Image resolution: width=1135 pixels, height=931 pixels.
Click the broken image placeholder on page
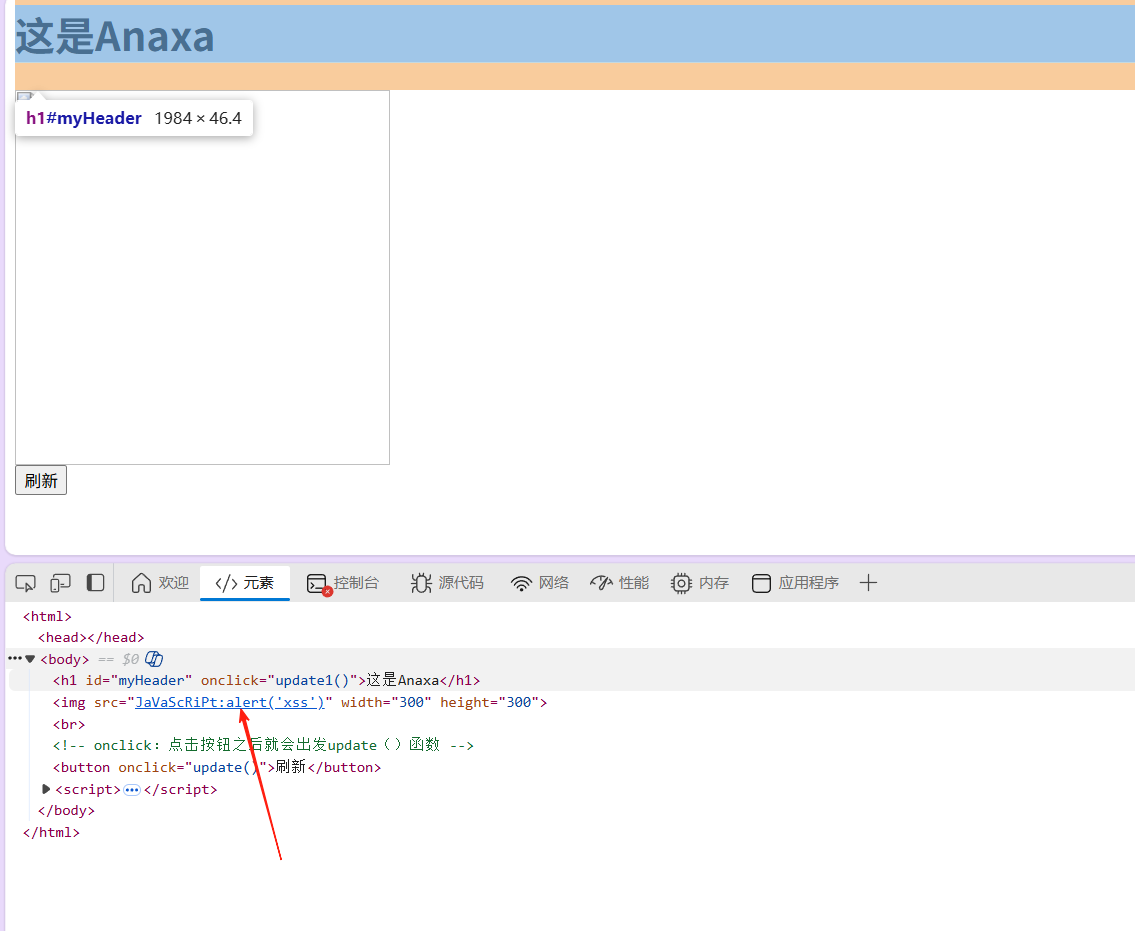pos(202,277)
